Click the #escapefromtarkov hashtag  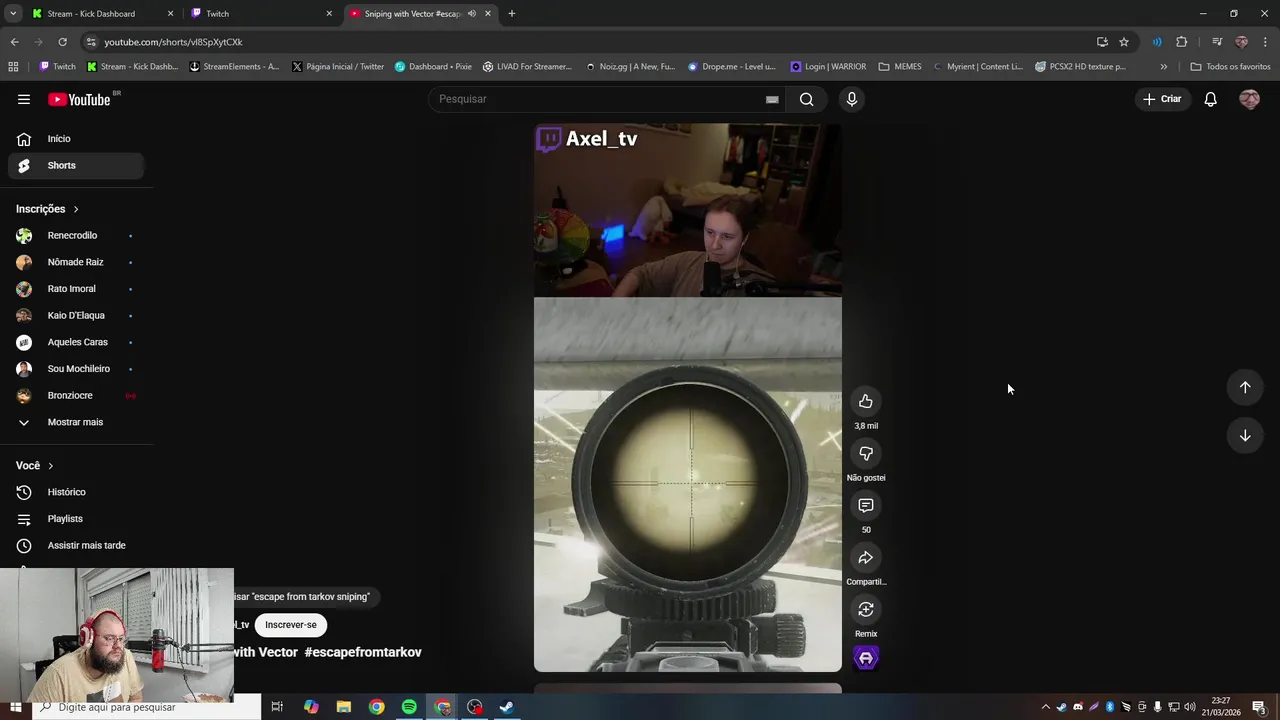pyautogui.click(x=363, y=652)
